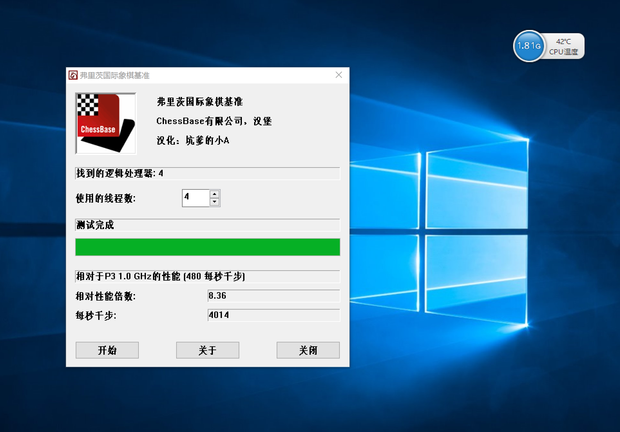Click the 相对性能倍数 label
This screenshot has width=620, height=432.
point(106,296)
